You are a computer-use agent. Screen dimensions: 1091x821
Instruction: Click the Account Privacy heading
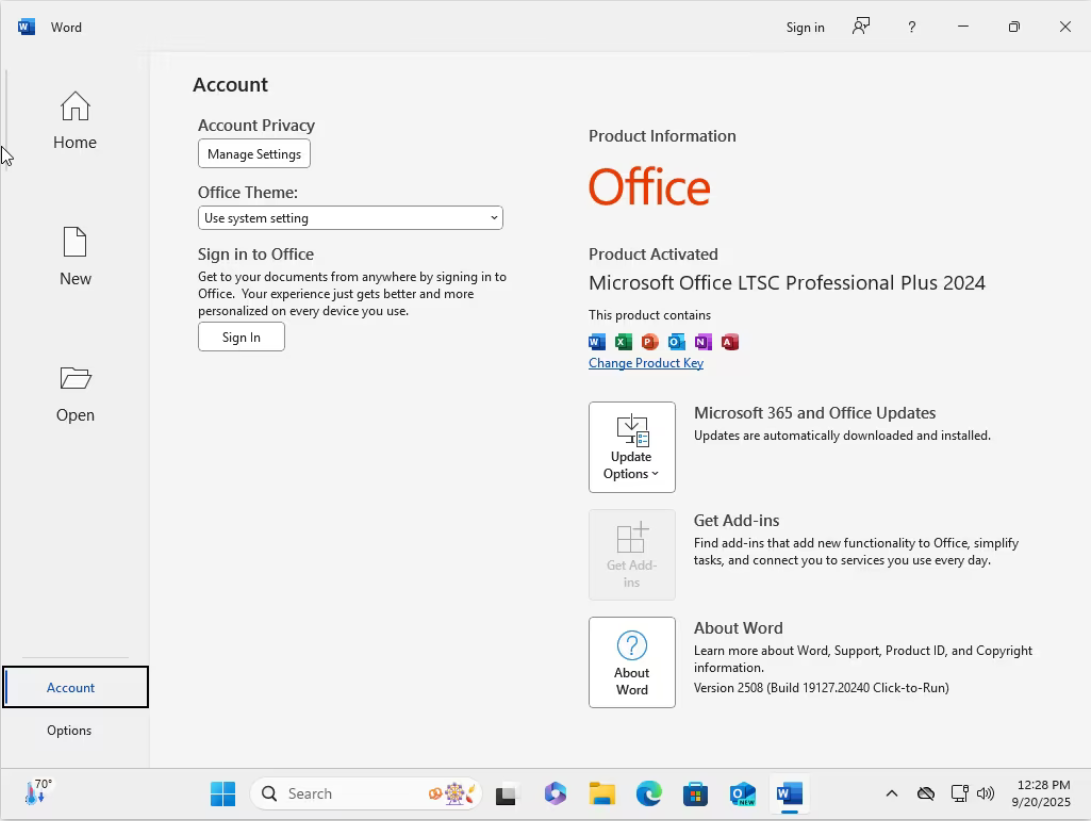tap(256, 125)
